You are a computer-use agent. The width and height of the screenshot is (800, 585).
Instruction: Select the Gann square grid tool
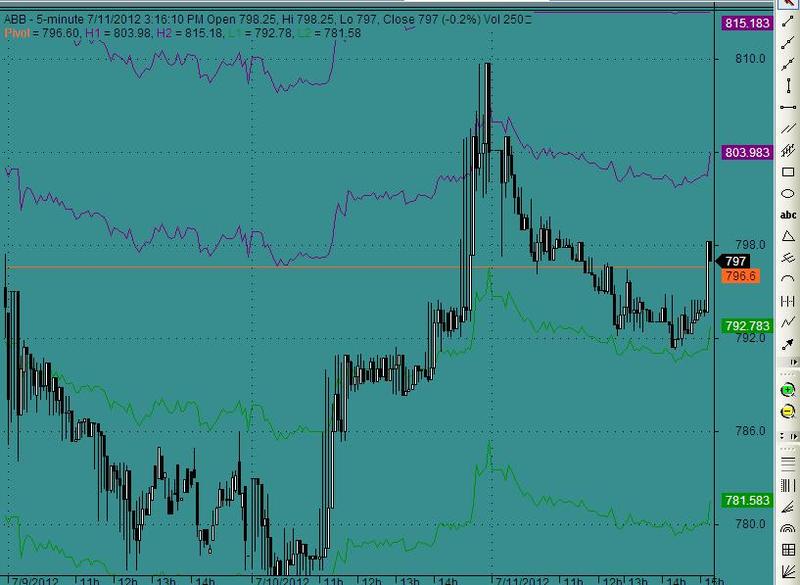(x=788, y=549)
